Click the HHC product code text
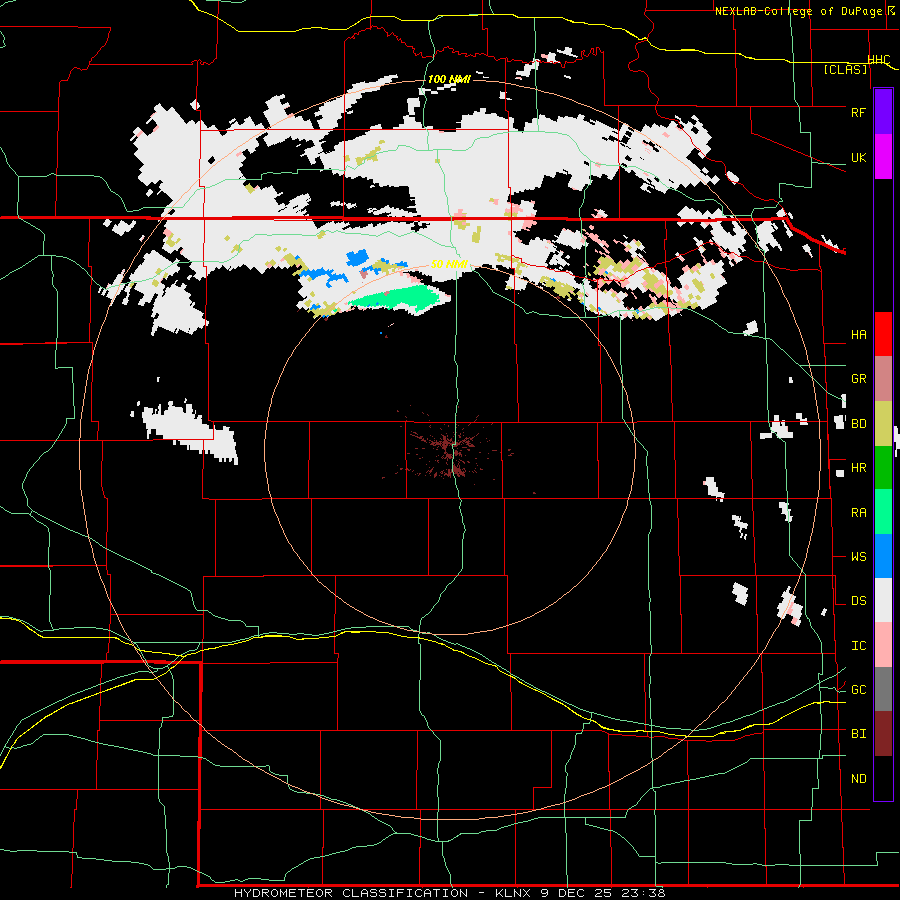900x900 pixels. click(879, 60)
